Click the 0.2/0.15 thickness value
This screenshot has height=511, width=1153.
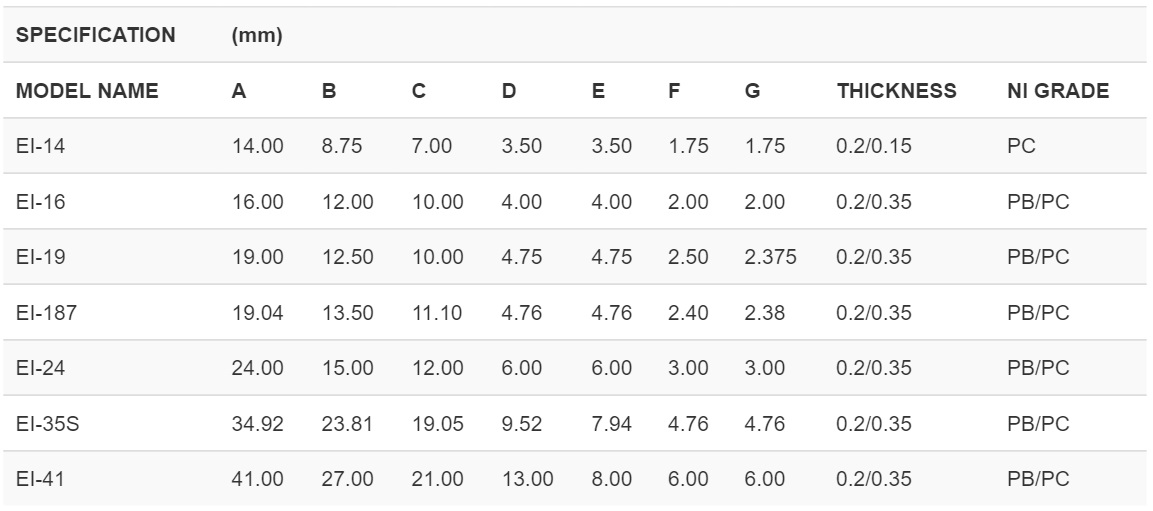click(874, 146)
